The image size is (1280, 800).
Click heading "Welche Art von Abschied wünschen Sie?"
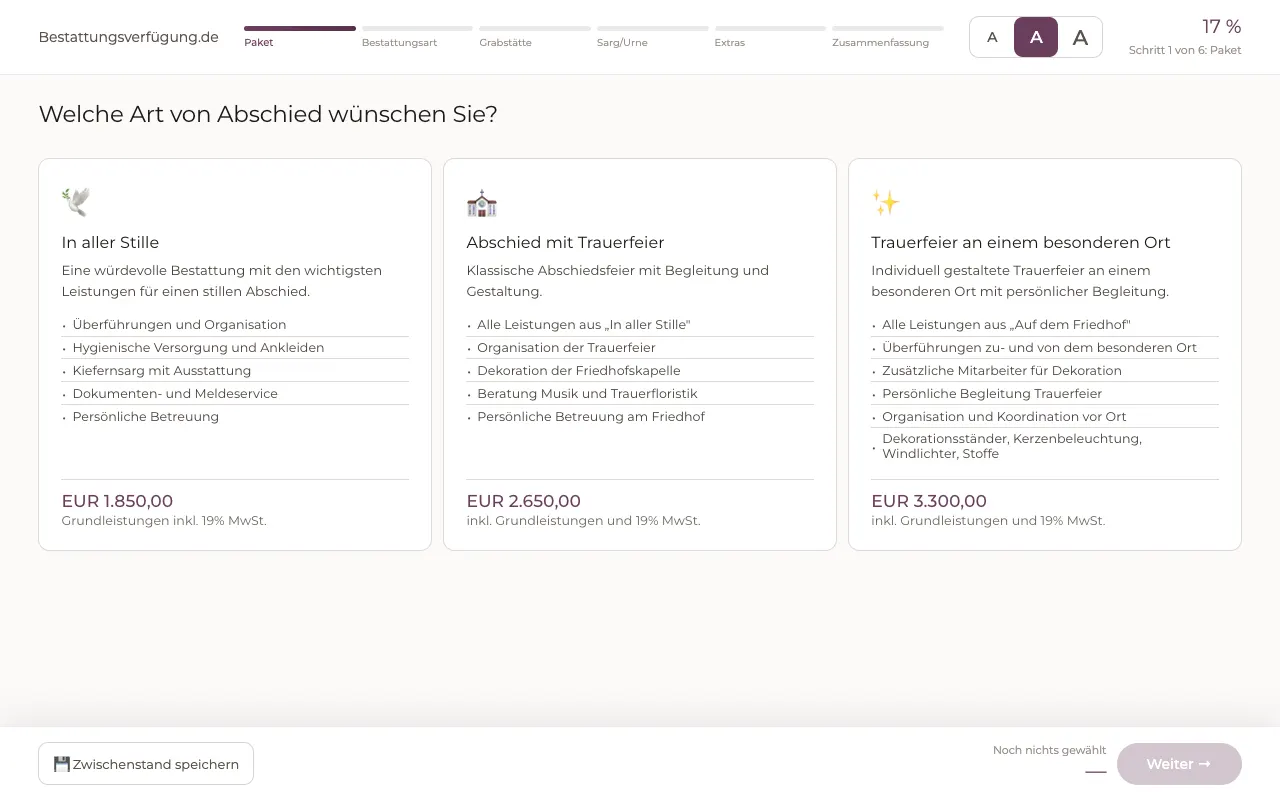pos(268,114)
